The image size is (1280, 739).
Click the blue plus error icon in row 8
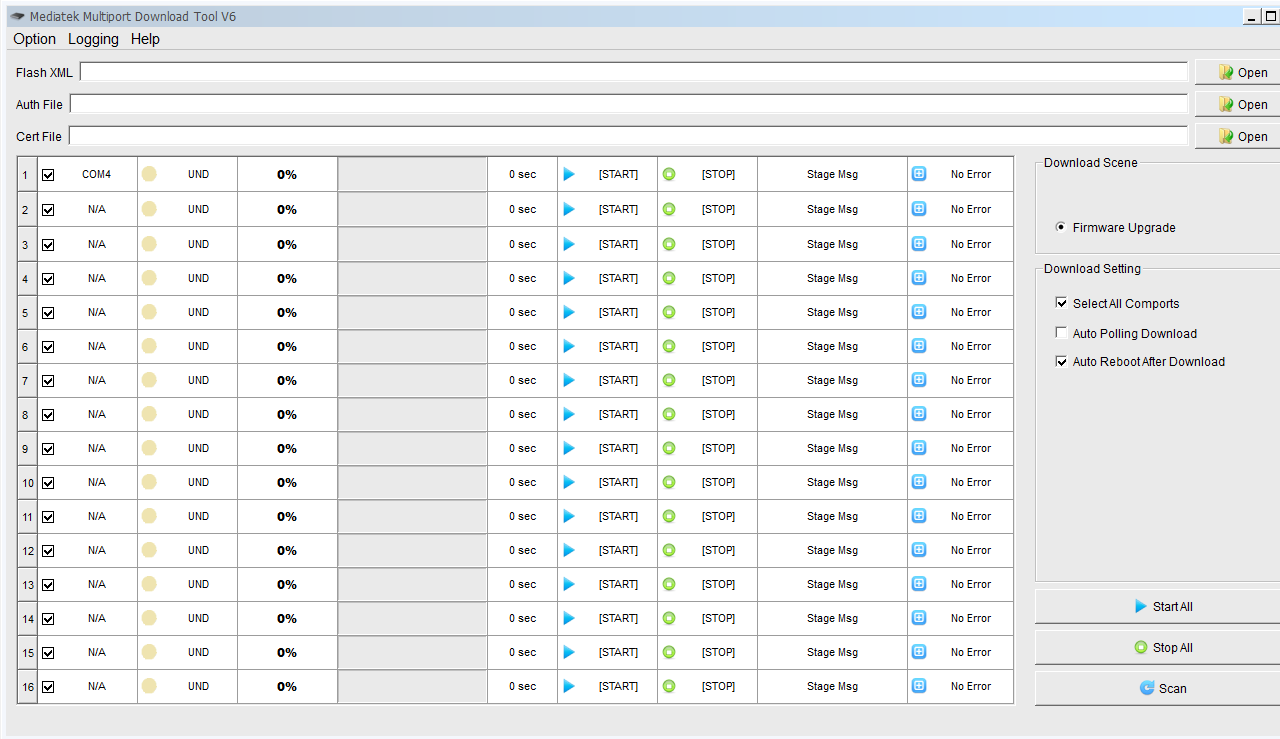click(x=919, y=414)
